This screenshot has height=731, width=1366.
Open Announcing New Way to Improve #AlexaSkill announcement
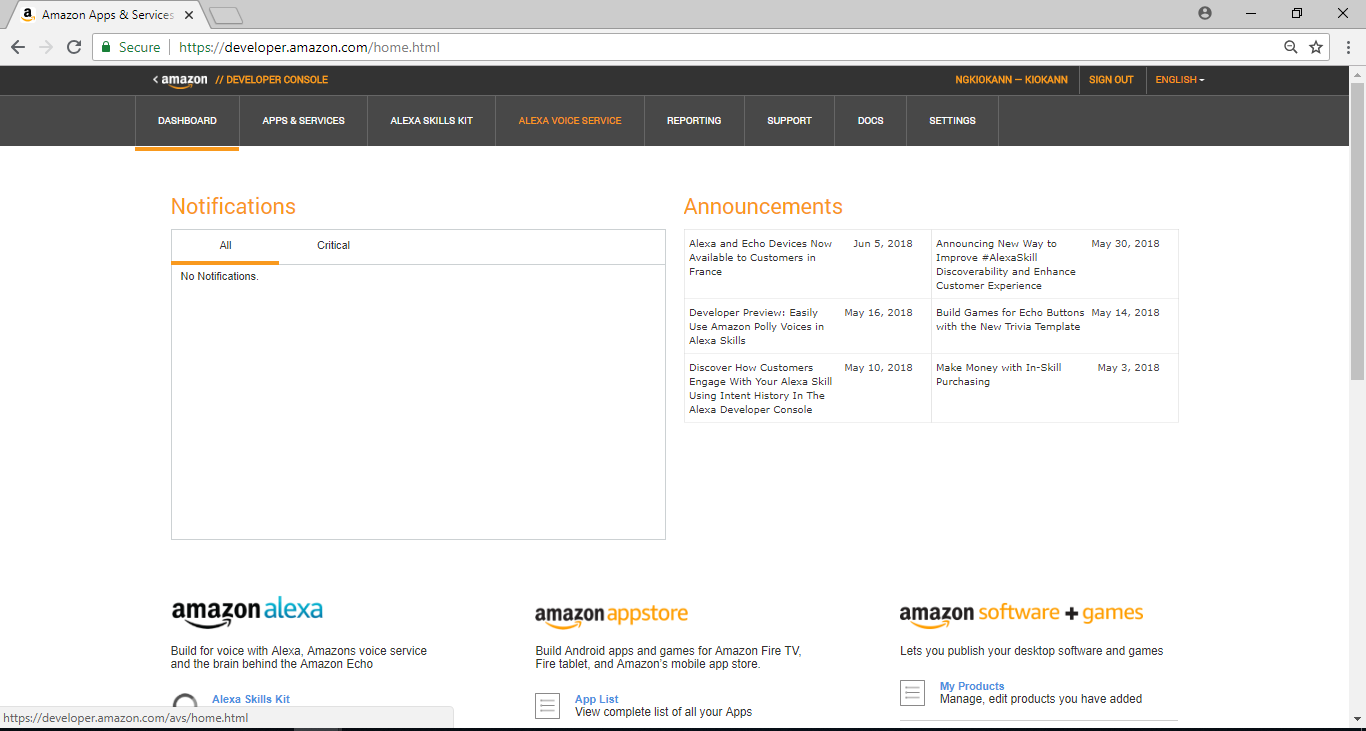[1006, 265]
